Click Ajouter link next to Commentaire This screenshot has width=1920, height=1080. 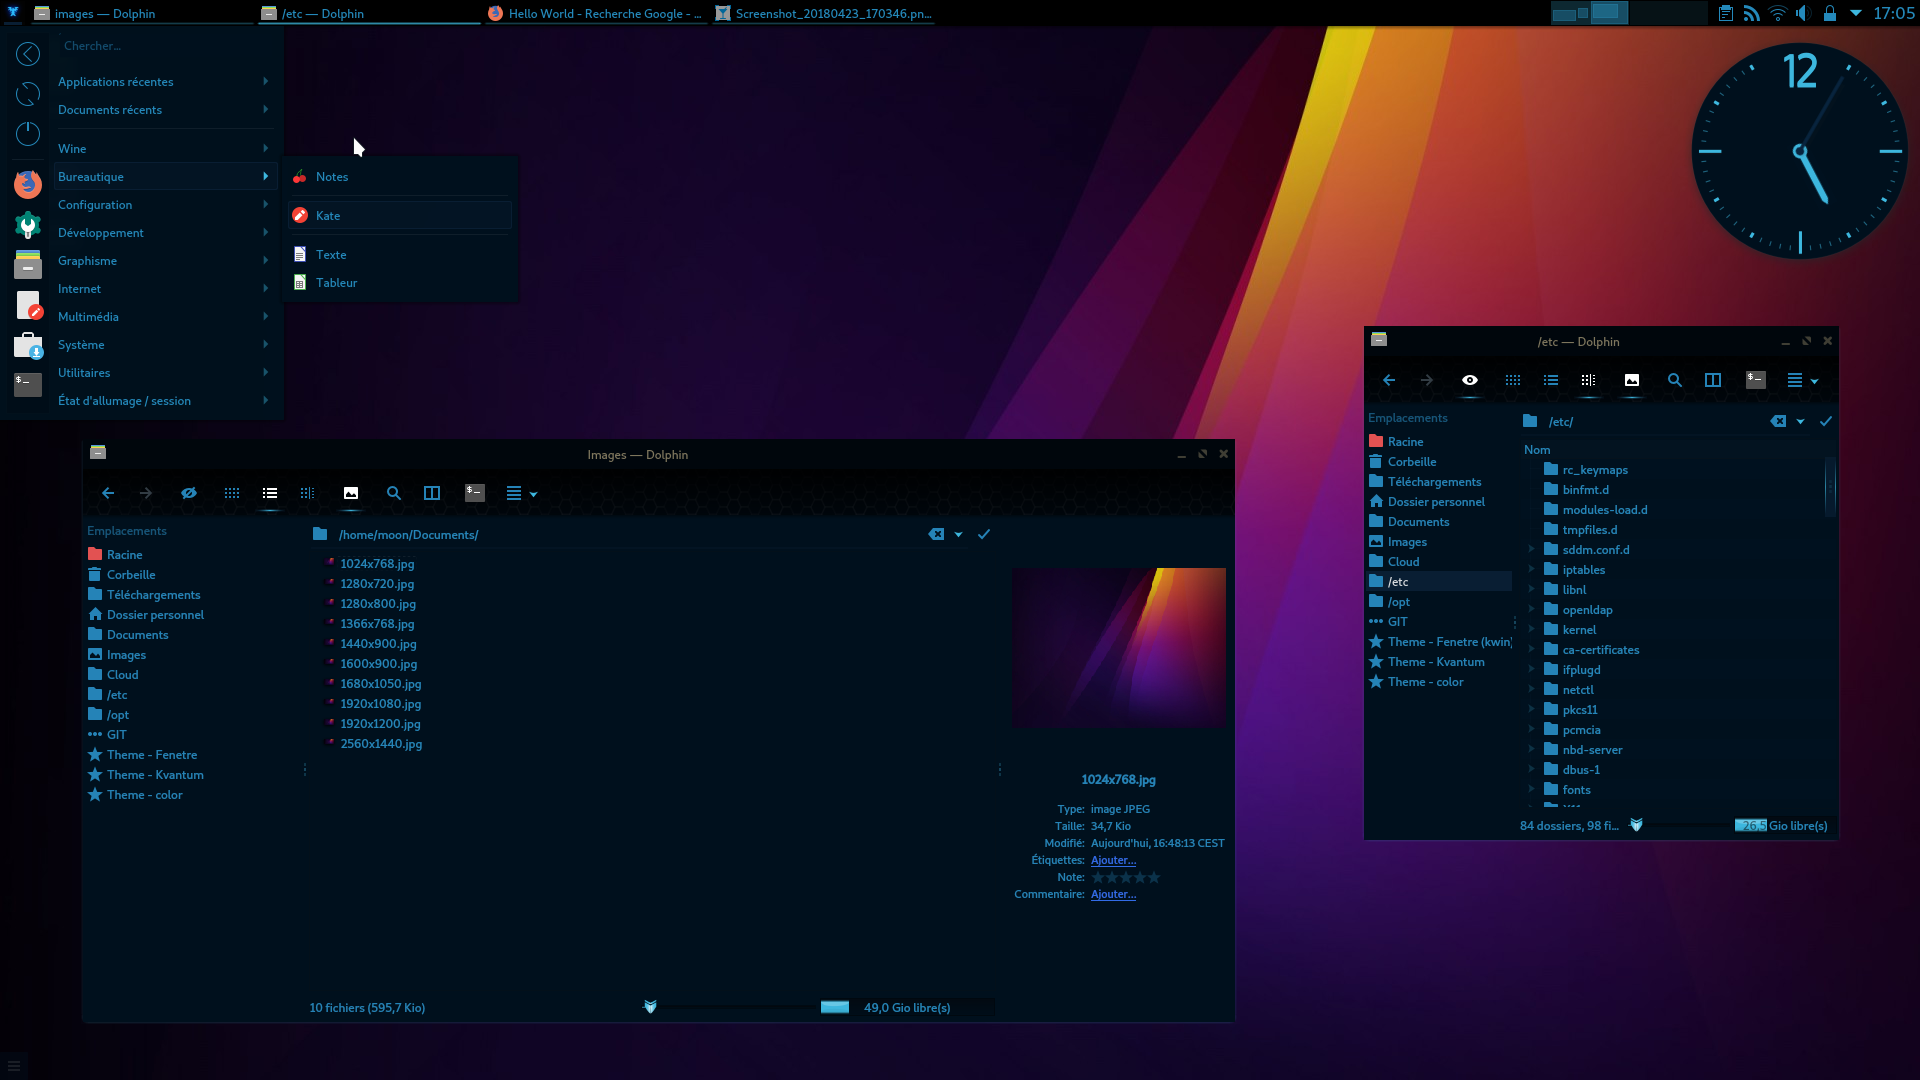pos(1113,894)
